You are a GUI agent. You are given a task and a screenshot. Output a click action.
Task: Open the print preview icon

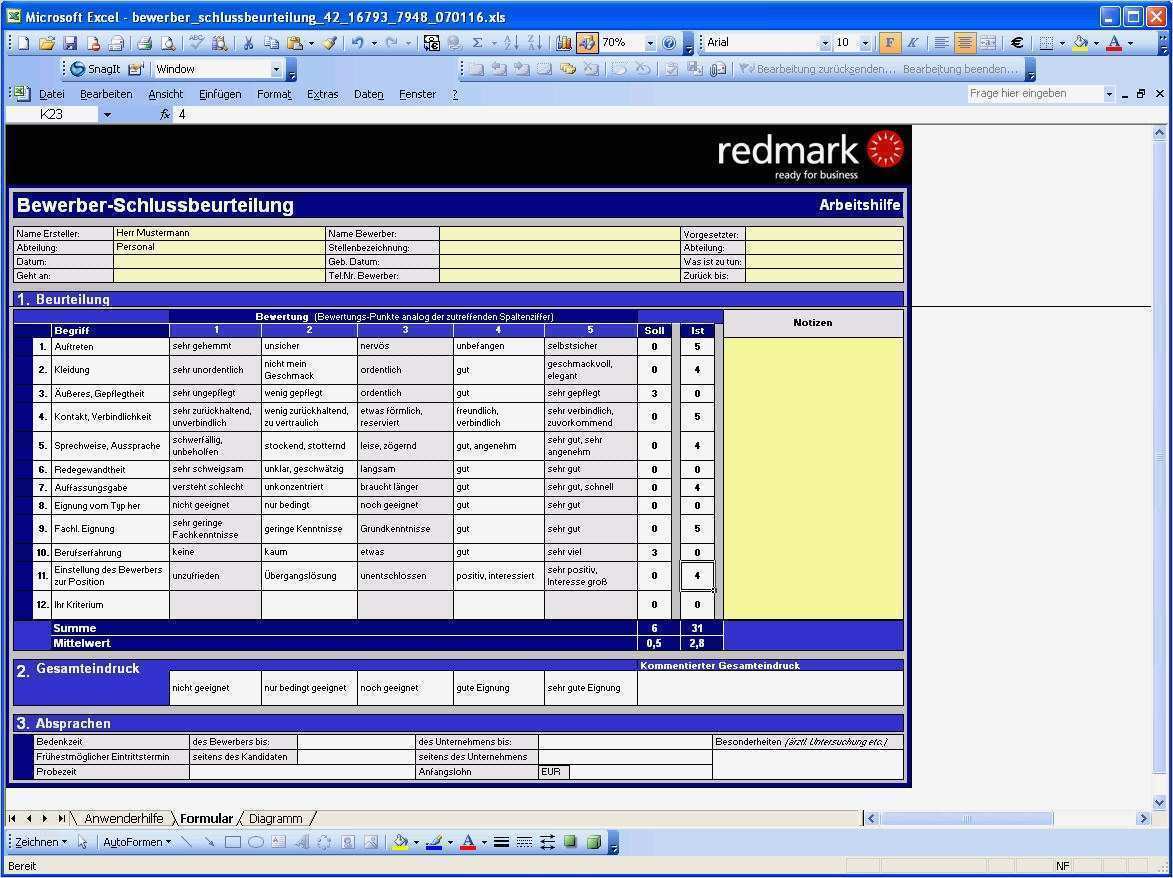[x=167, y=43]
